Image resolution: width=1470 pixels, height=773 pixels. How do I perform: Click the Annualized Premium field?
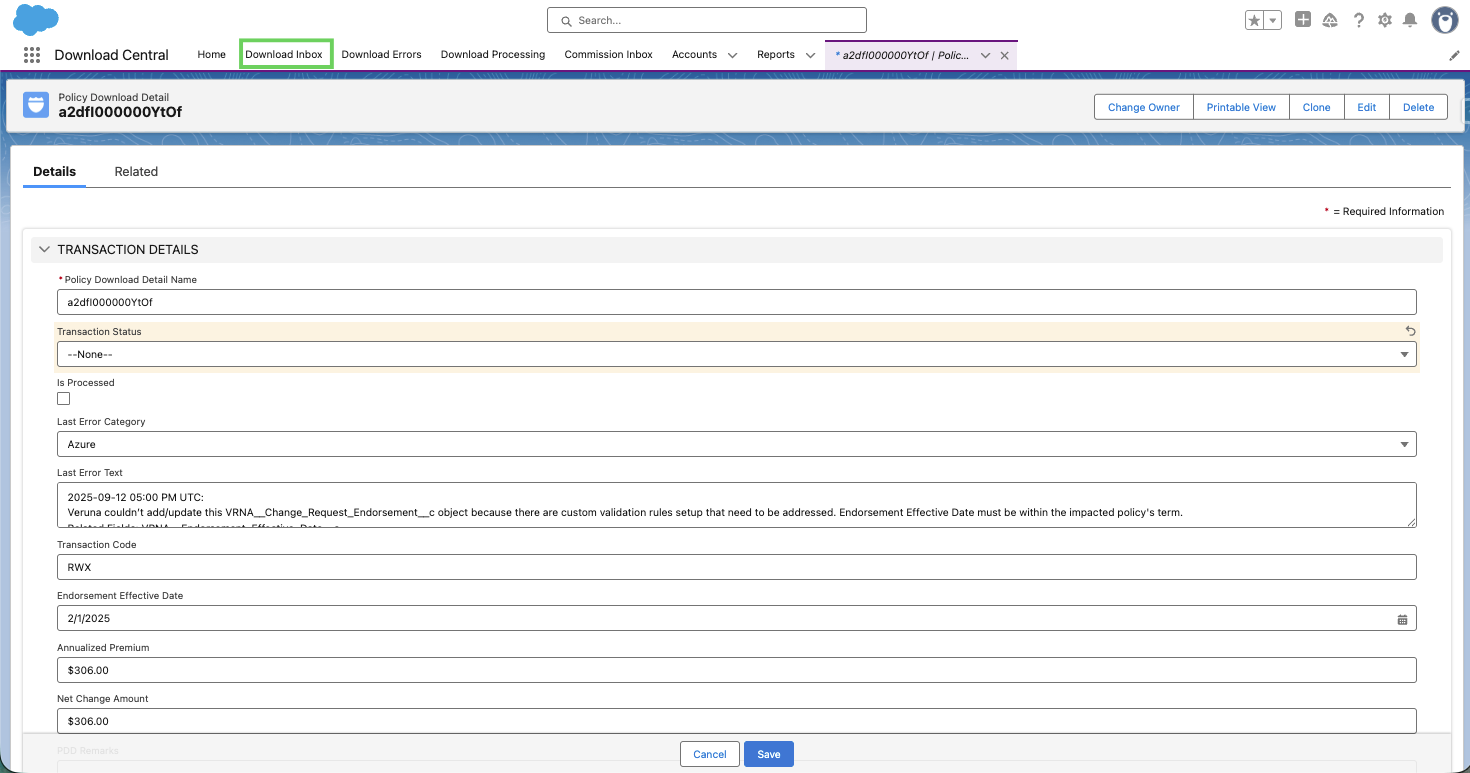[737, 670]
